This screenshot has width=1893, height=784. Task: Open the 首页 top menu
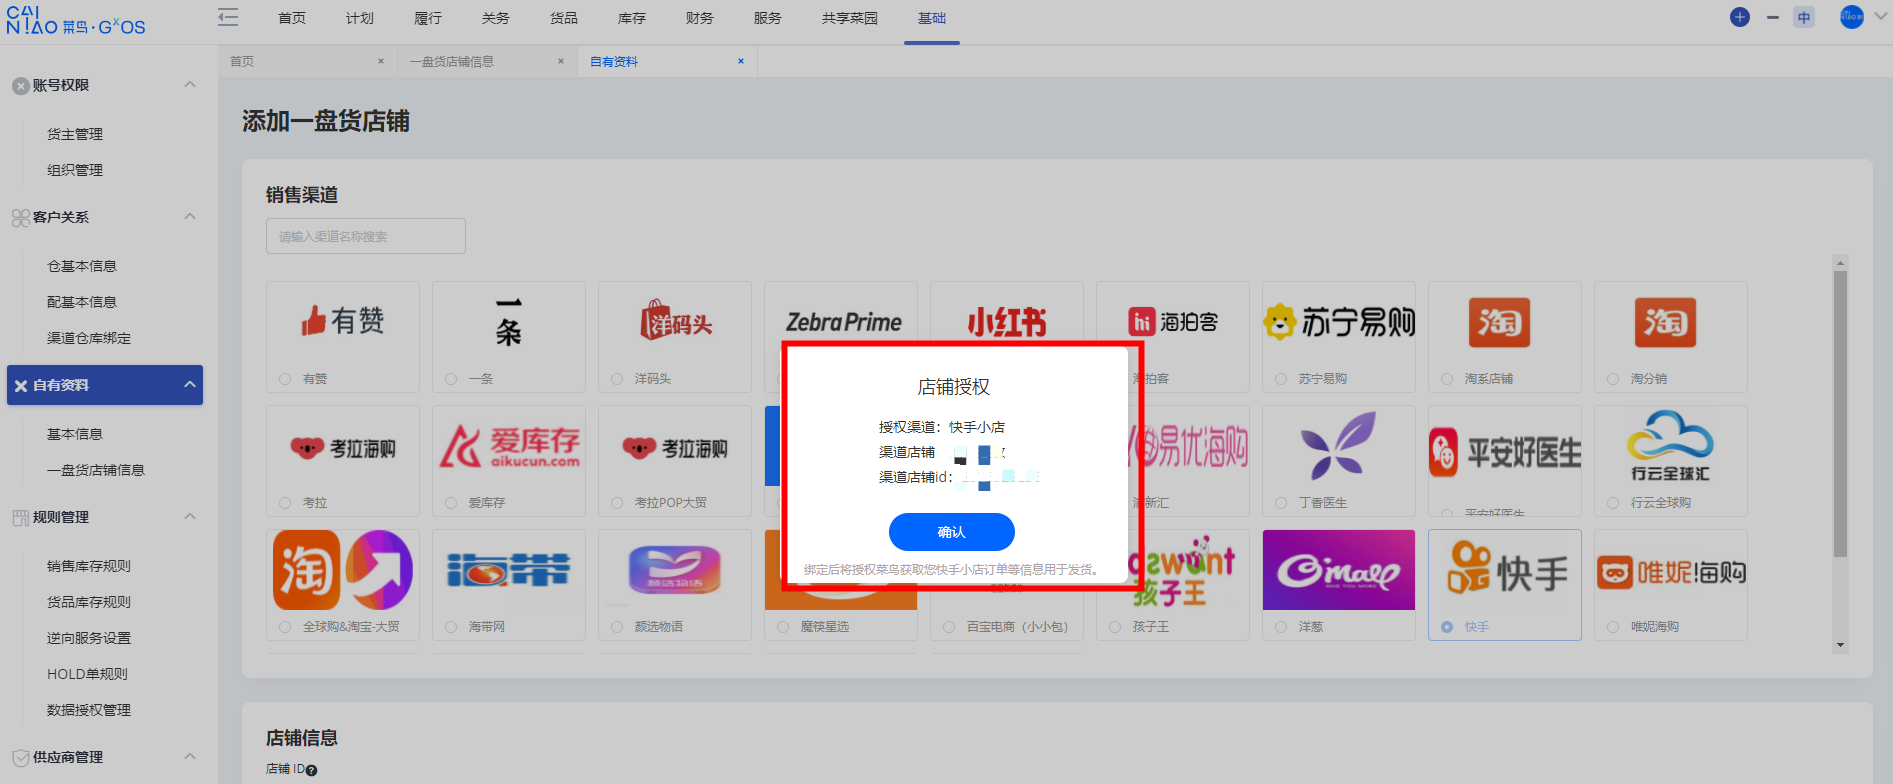292,18
